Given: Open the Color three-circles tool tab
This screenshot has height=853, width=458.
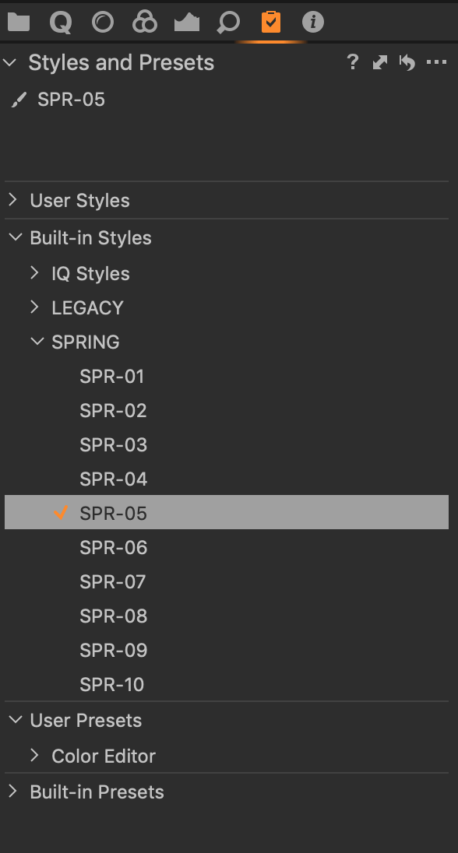Looking at the screenshot, I should [145, 22].
